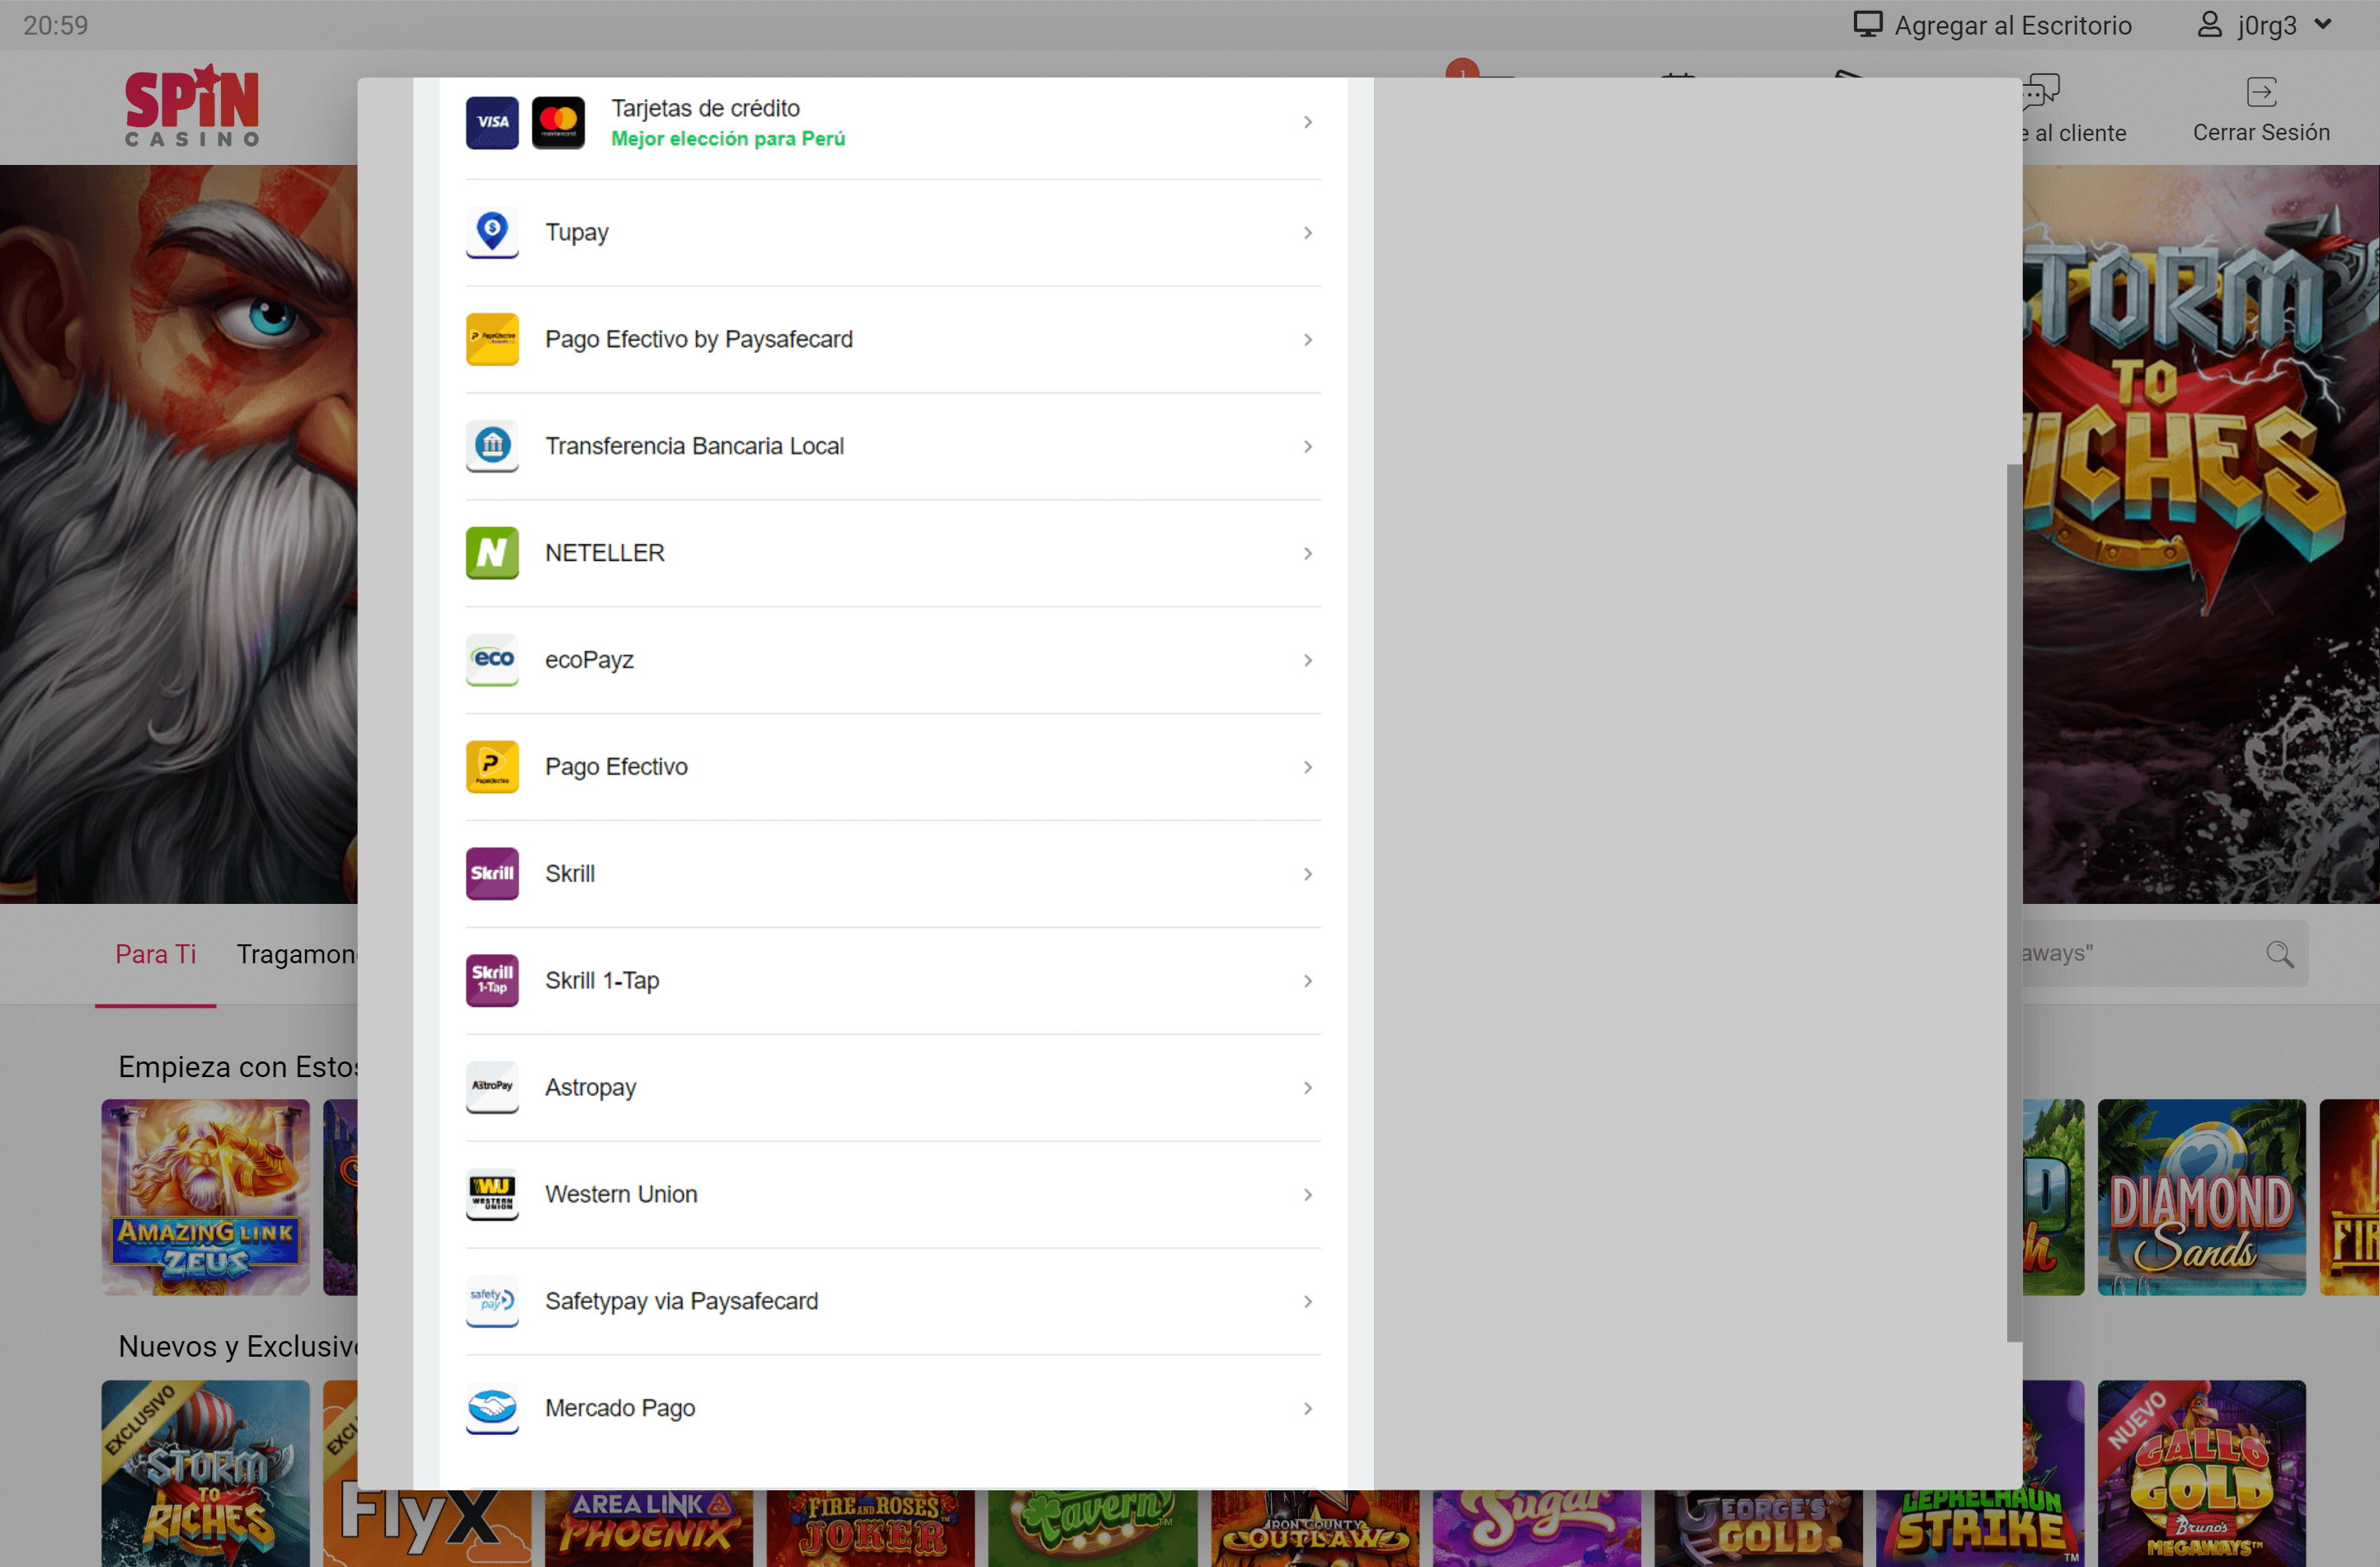Open the Diamond Sands game thumbnail
Image resolution: width=2380 pixels, height=1567 pixels.
[x=2201, y=1197]
